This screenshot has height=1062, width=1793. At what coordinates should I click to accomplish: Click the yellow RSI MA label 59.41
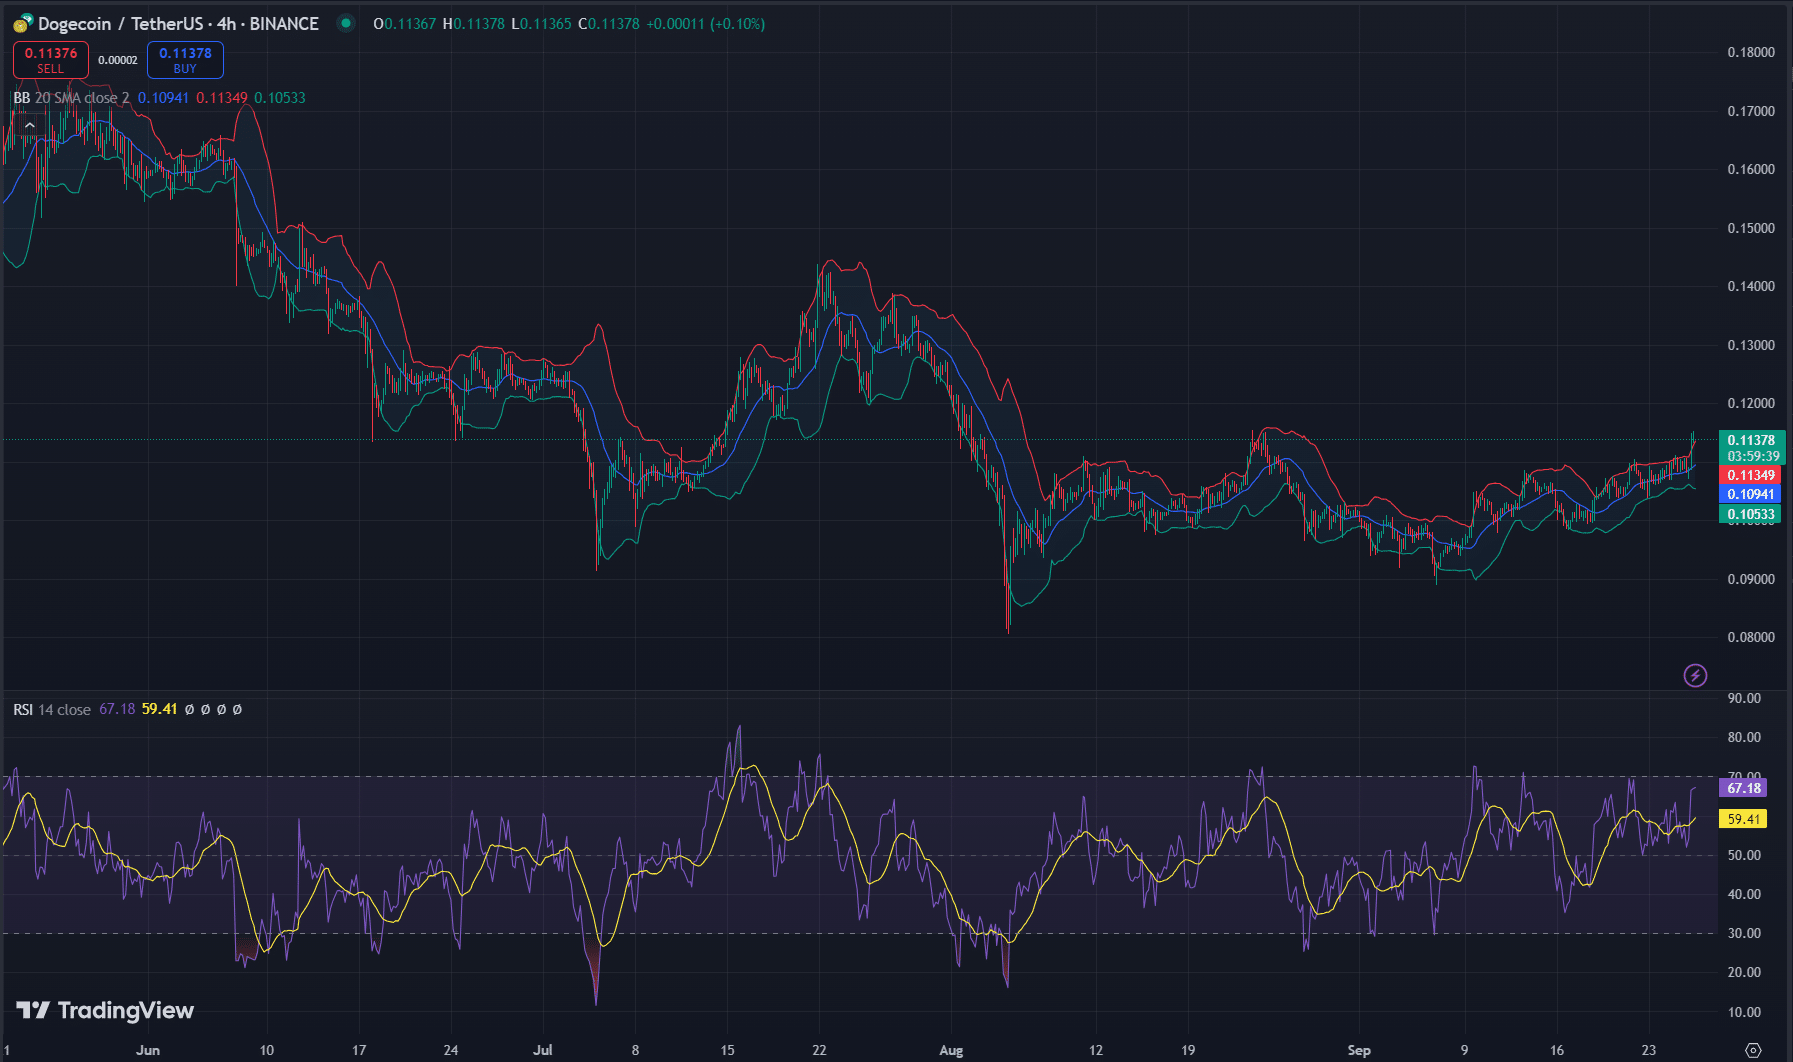(x=1743, y=819)
